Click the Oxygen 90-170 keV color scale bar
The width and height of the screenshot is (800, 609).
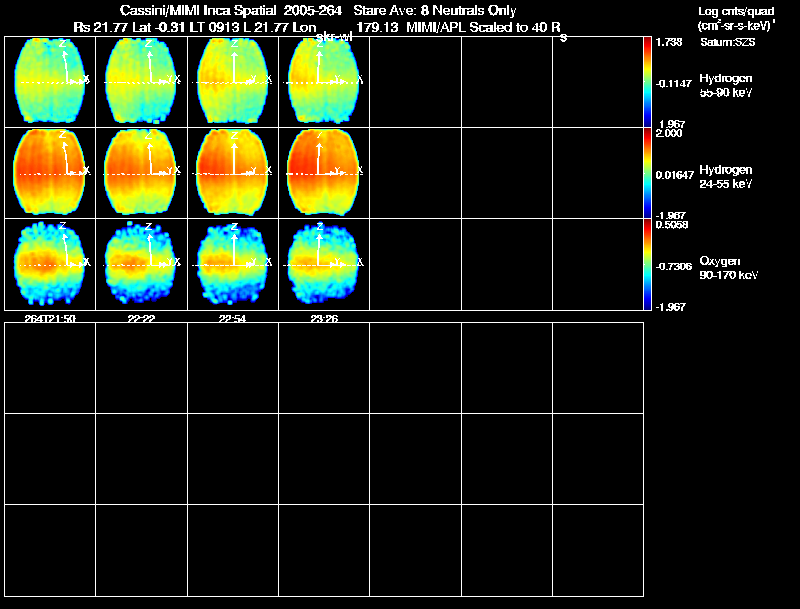pos(647,264)
